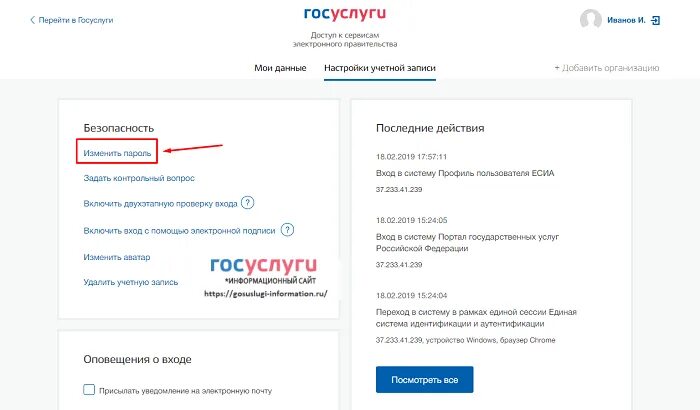Click the logout icon next to Иванов И.
Viewport: 700px width, 410px height.
655,20
